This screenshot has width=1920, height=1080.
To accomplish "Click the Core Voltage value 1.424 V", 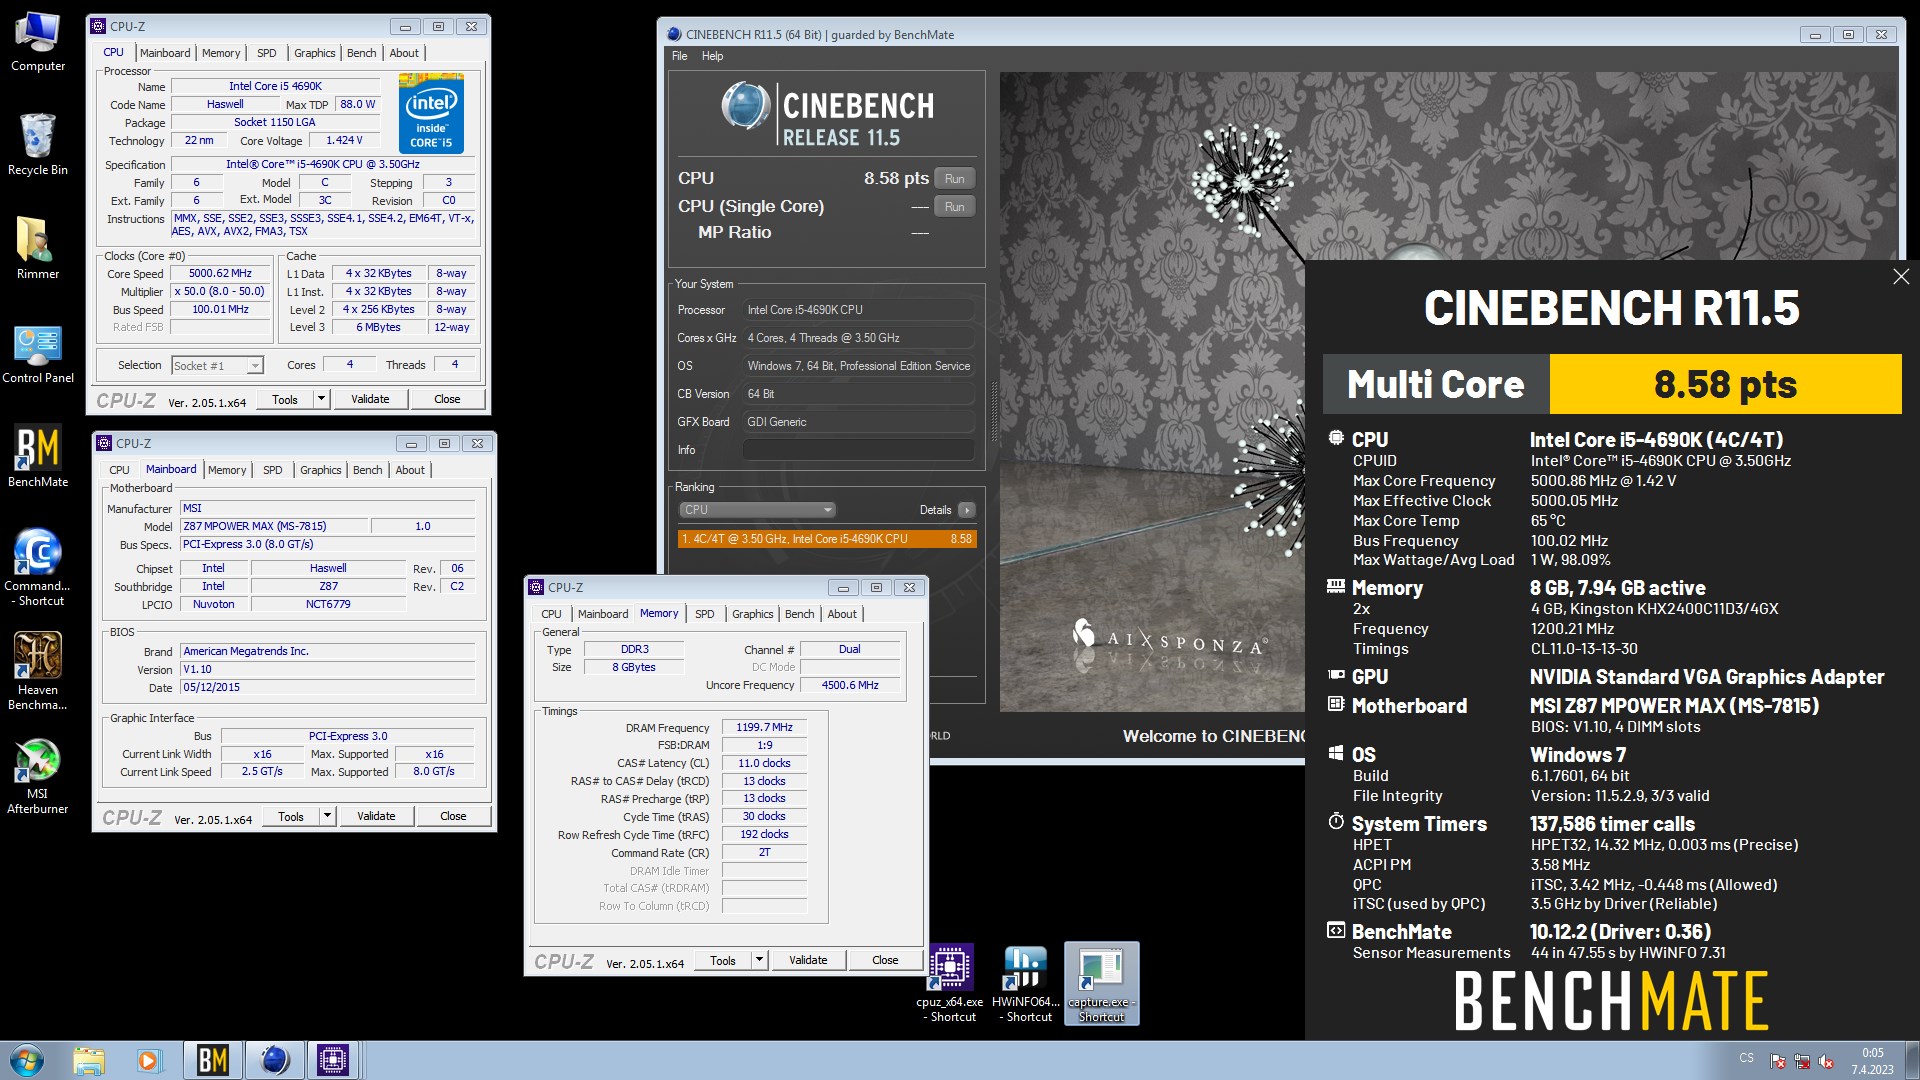I will coord(344,140).
